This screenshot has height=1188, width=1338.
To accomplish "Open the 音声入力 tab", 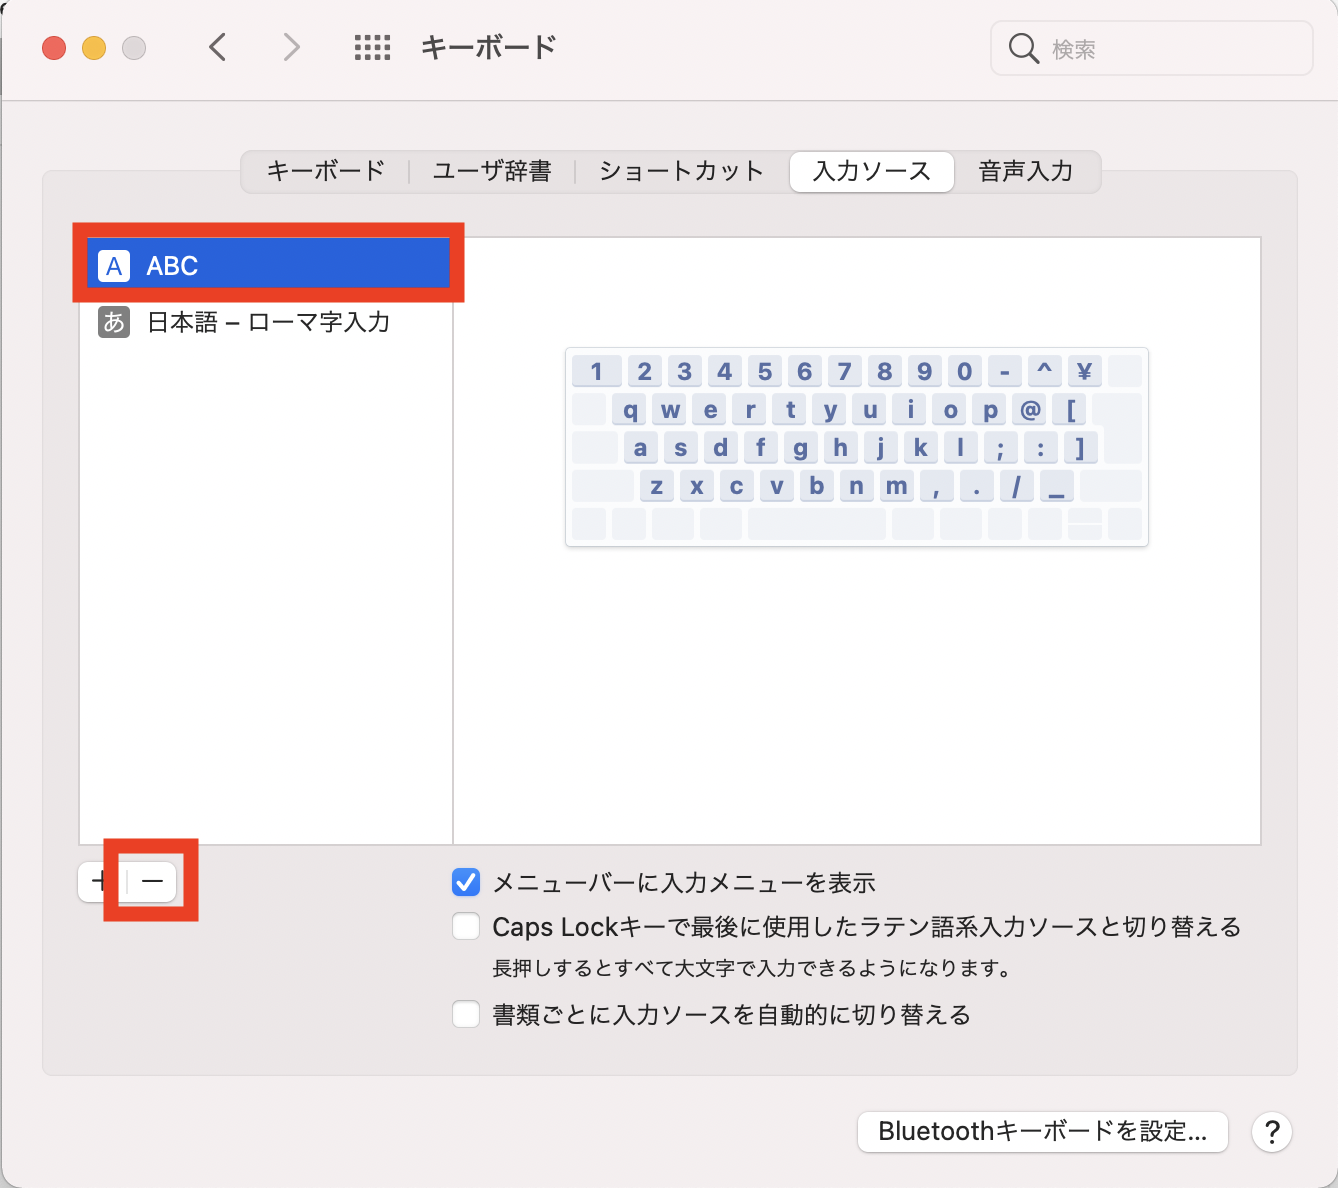I will pyautogui.click(x=1026, y=171).
